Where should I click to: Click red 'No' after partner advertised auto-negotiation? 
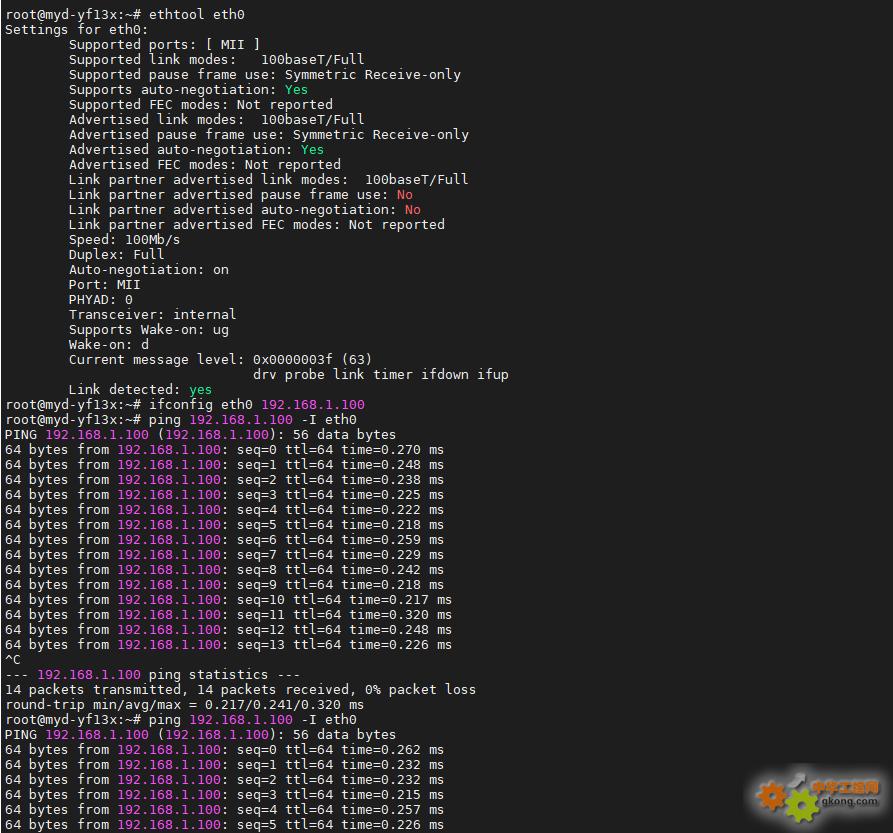(x=412, y=210)
